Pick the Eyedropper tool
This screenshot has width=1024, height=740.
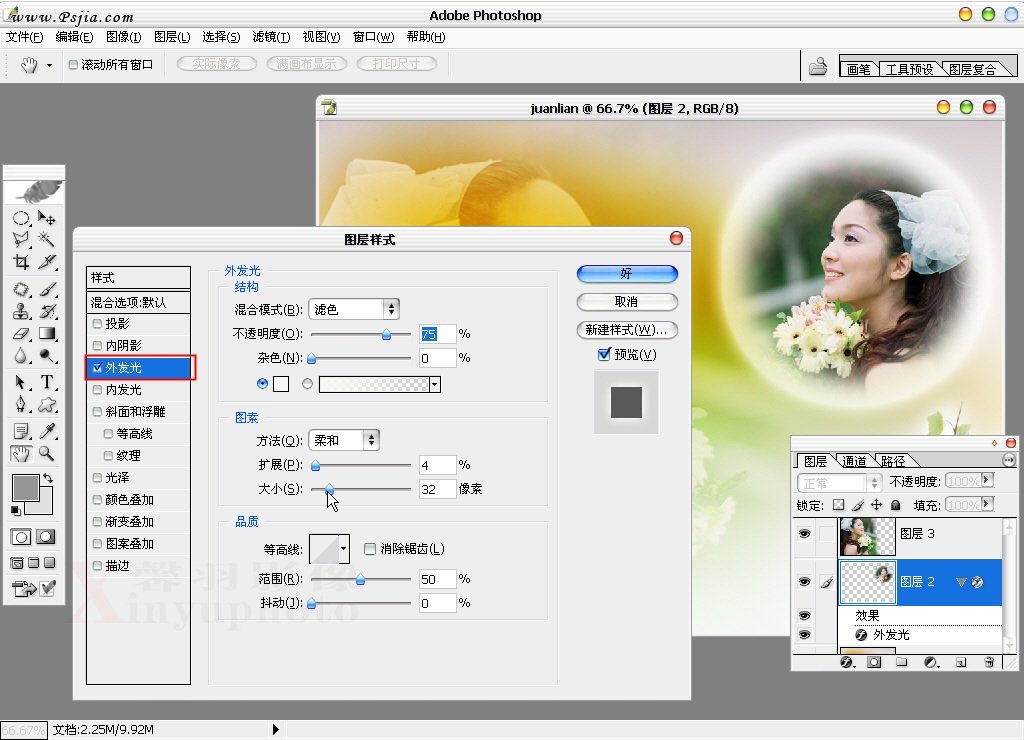(46, 430)
